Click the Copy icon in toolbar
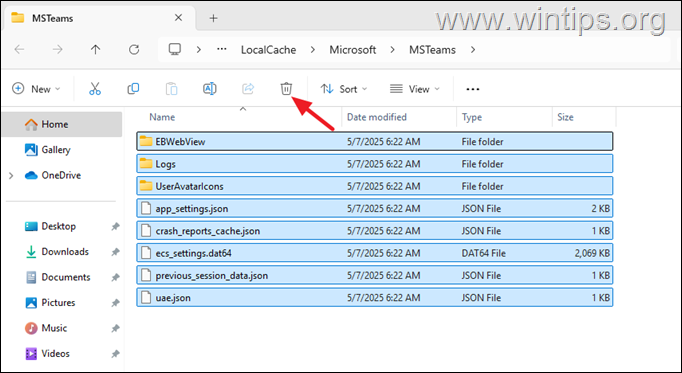 click(x=133, y=89)
